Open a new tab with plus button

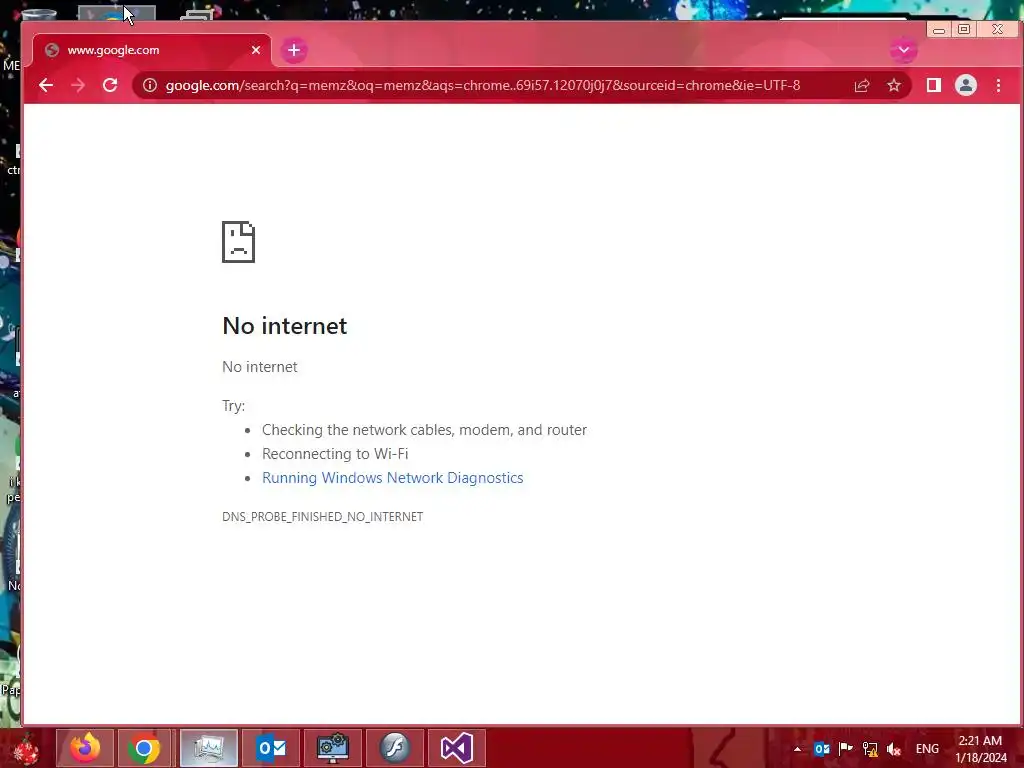pyautogui.click(x=294, y=50)
